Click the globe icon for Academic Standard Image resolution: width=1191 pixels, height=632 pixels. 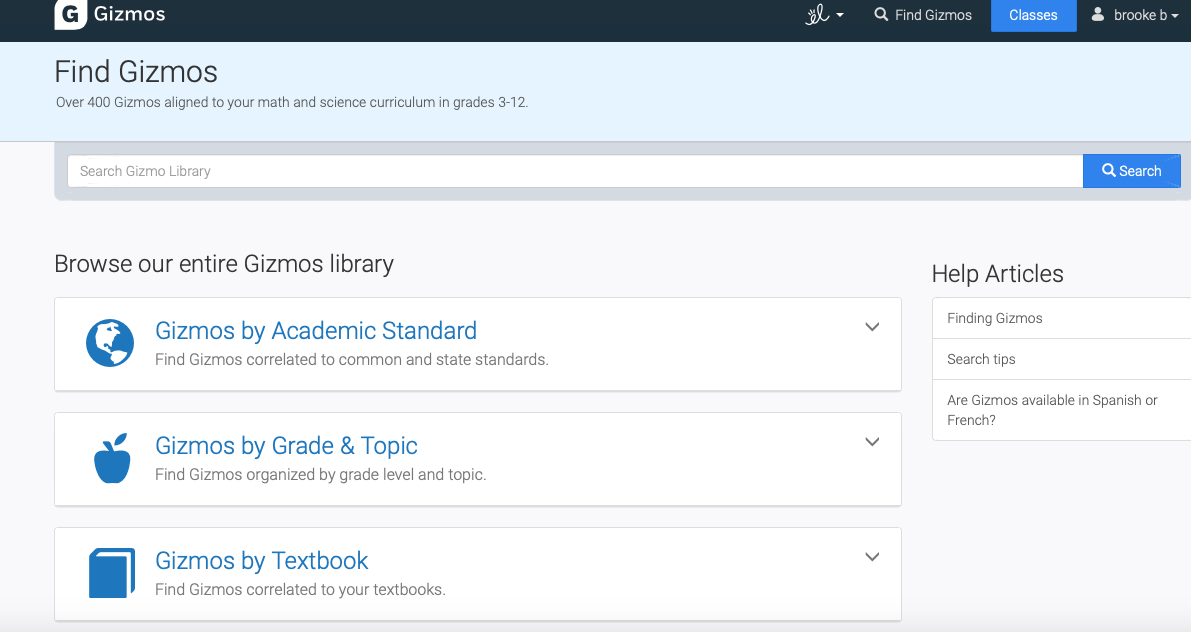pyautogui.click(x=110, y=343)
